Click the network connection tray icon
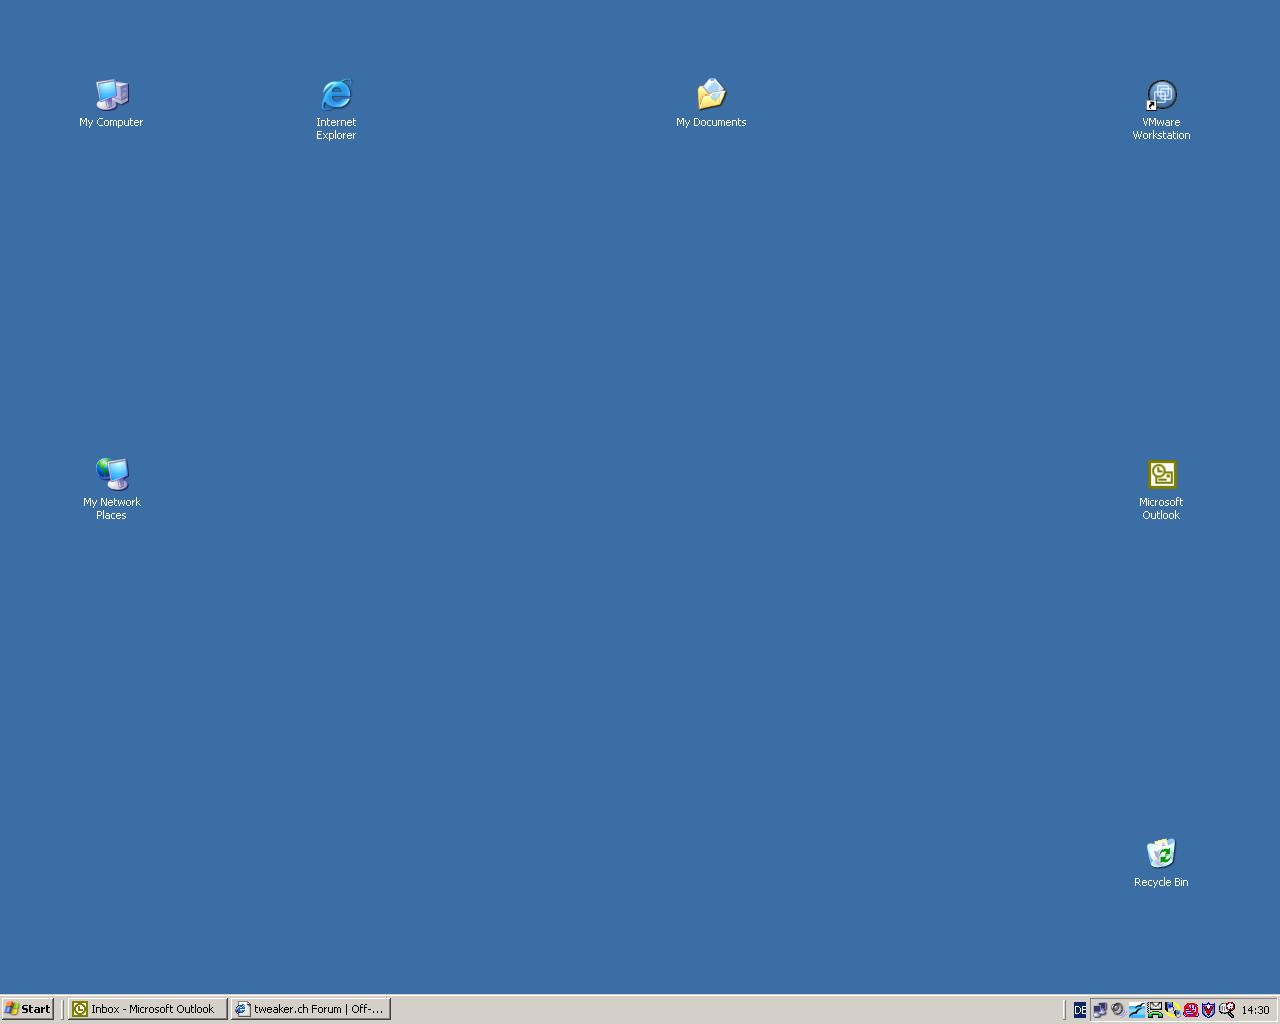1280x1024 pixels. click(x=1100, y=1010)
